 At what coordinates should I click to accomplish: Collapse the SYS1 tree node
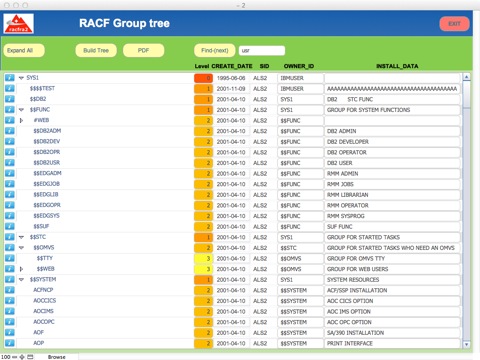coord(21,78)
